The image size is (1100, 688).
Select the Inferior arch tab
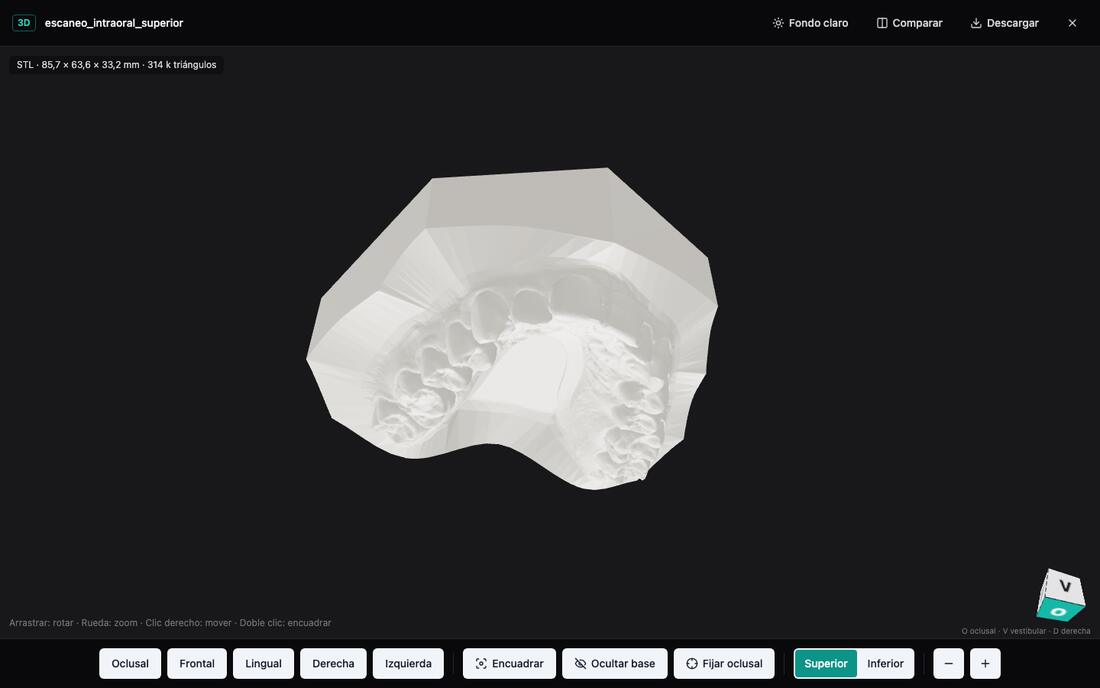coord(885,663)
